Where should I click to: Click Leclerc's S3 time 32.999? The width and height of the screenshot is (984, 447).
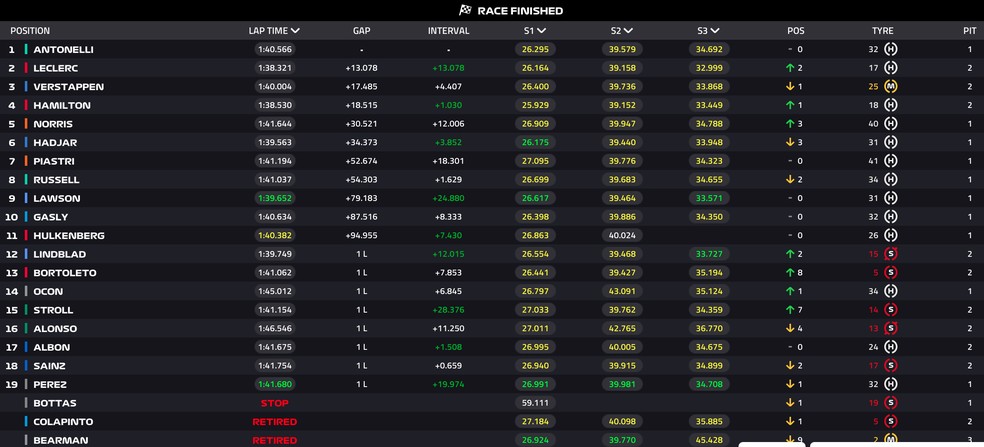709,68
